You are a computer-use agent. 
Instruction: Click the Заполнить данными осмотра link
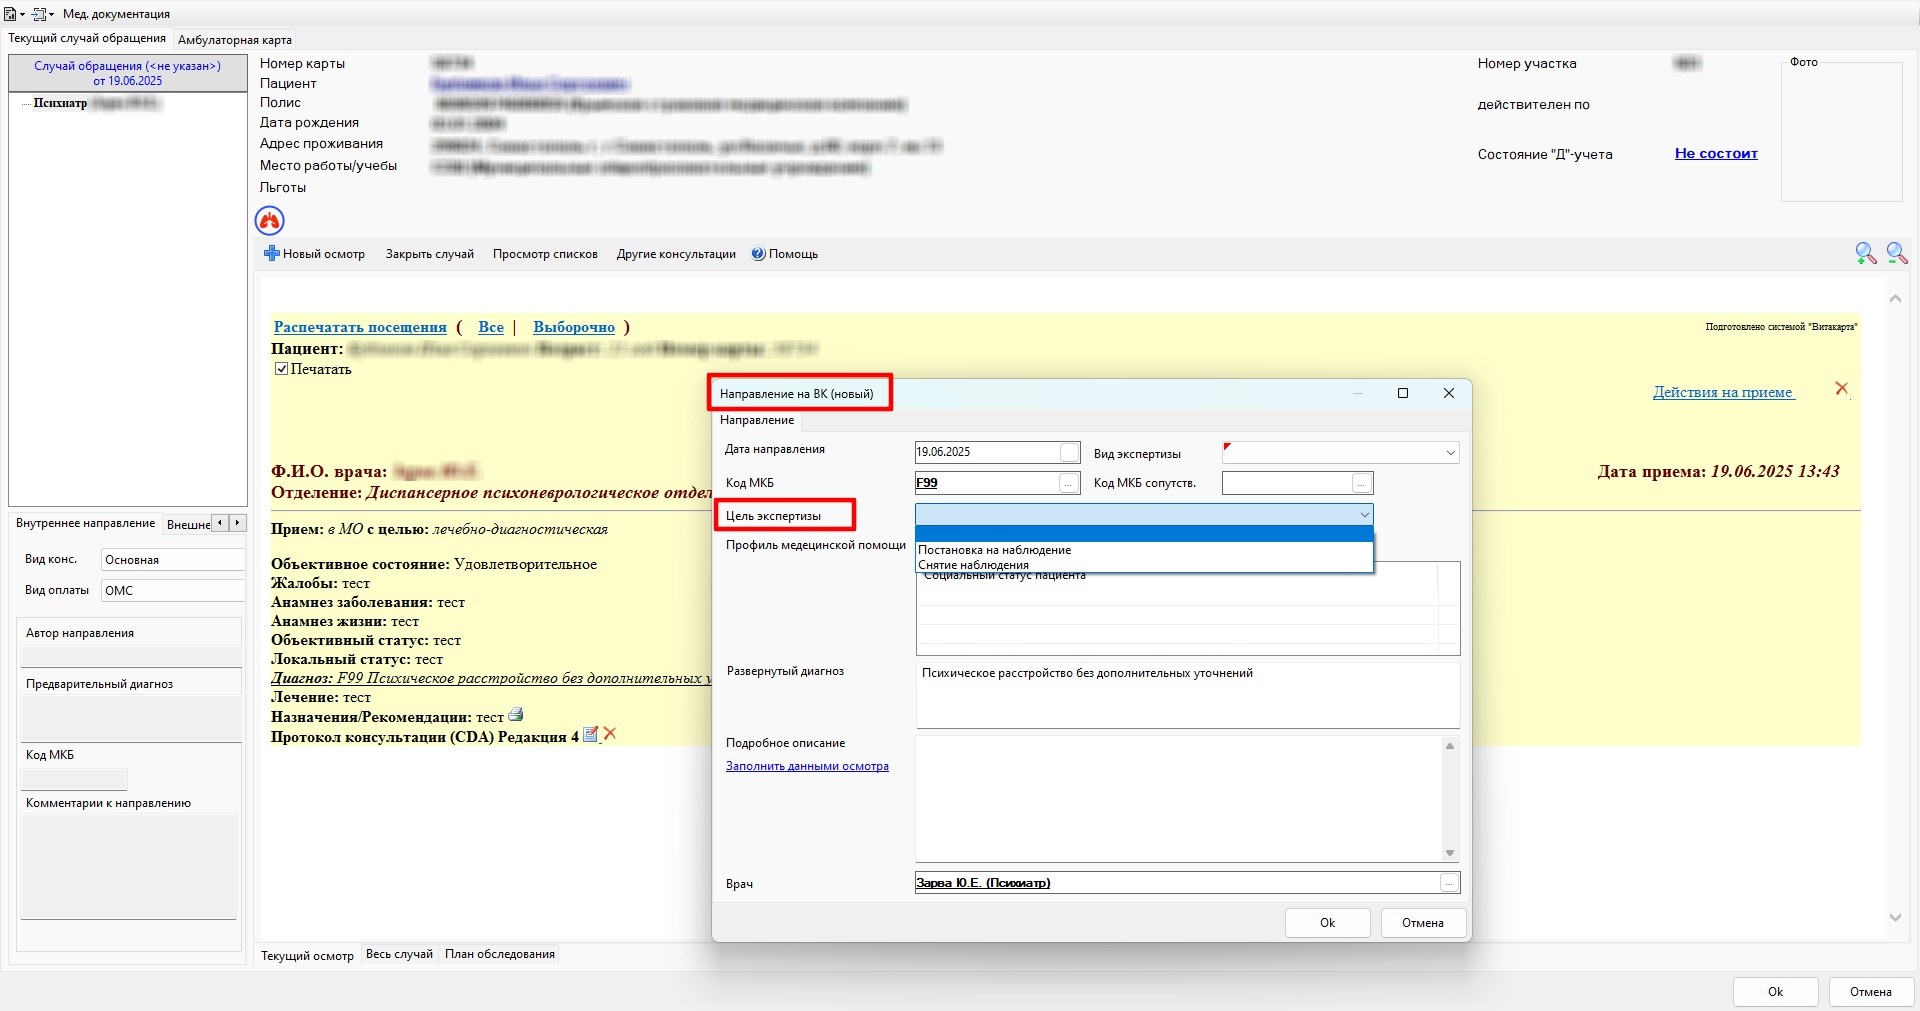(807, 766)
